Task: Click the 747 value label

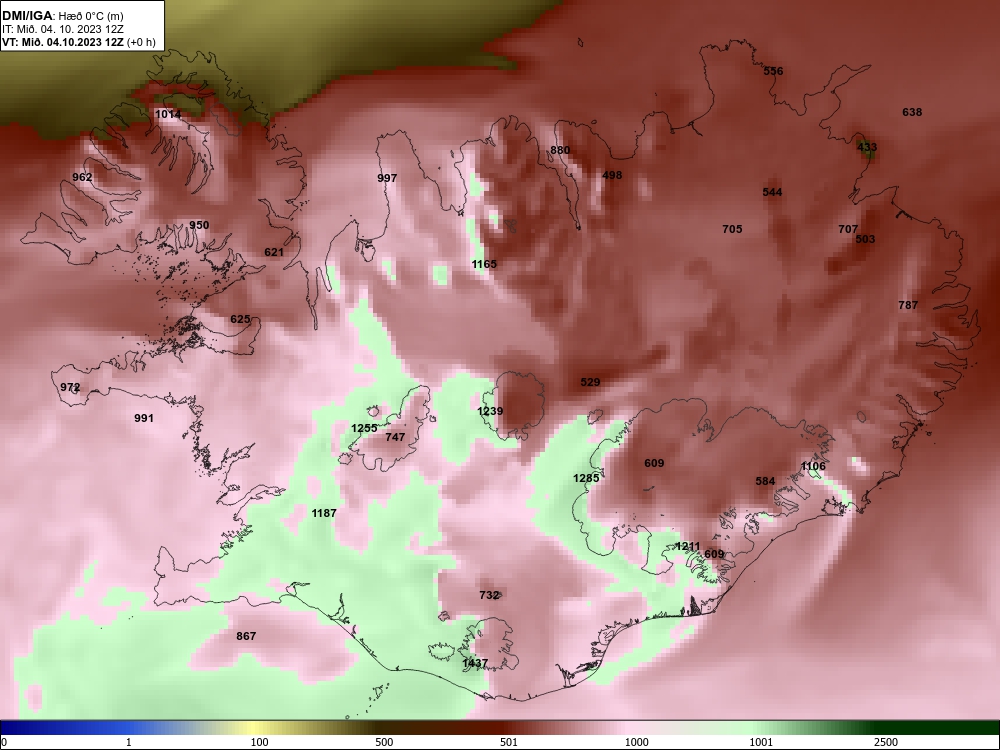Action: [395, 437]
